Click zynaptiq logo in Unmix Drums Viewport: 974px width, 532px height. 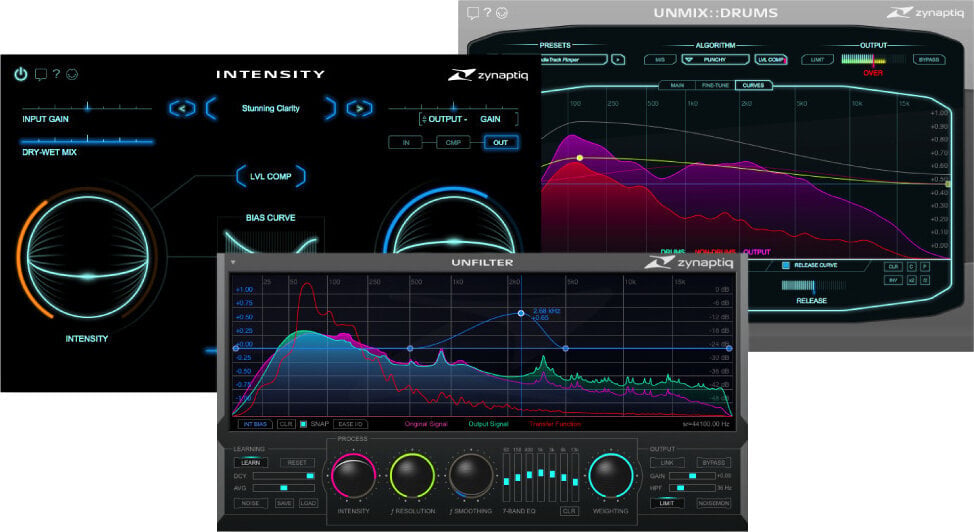coord(926,12)
